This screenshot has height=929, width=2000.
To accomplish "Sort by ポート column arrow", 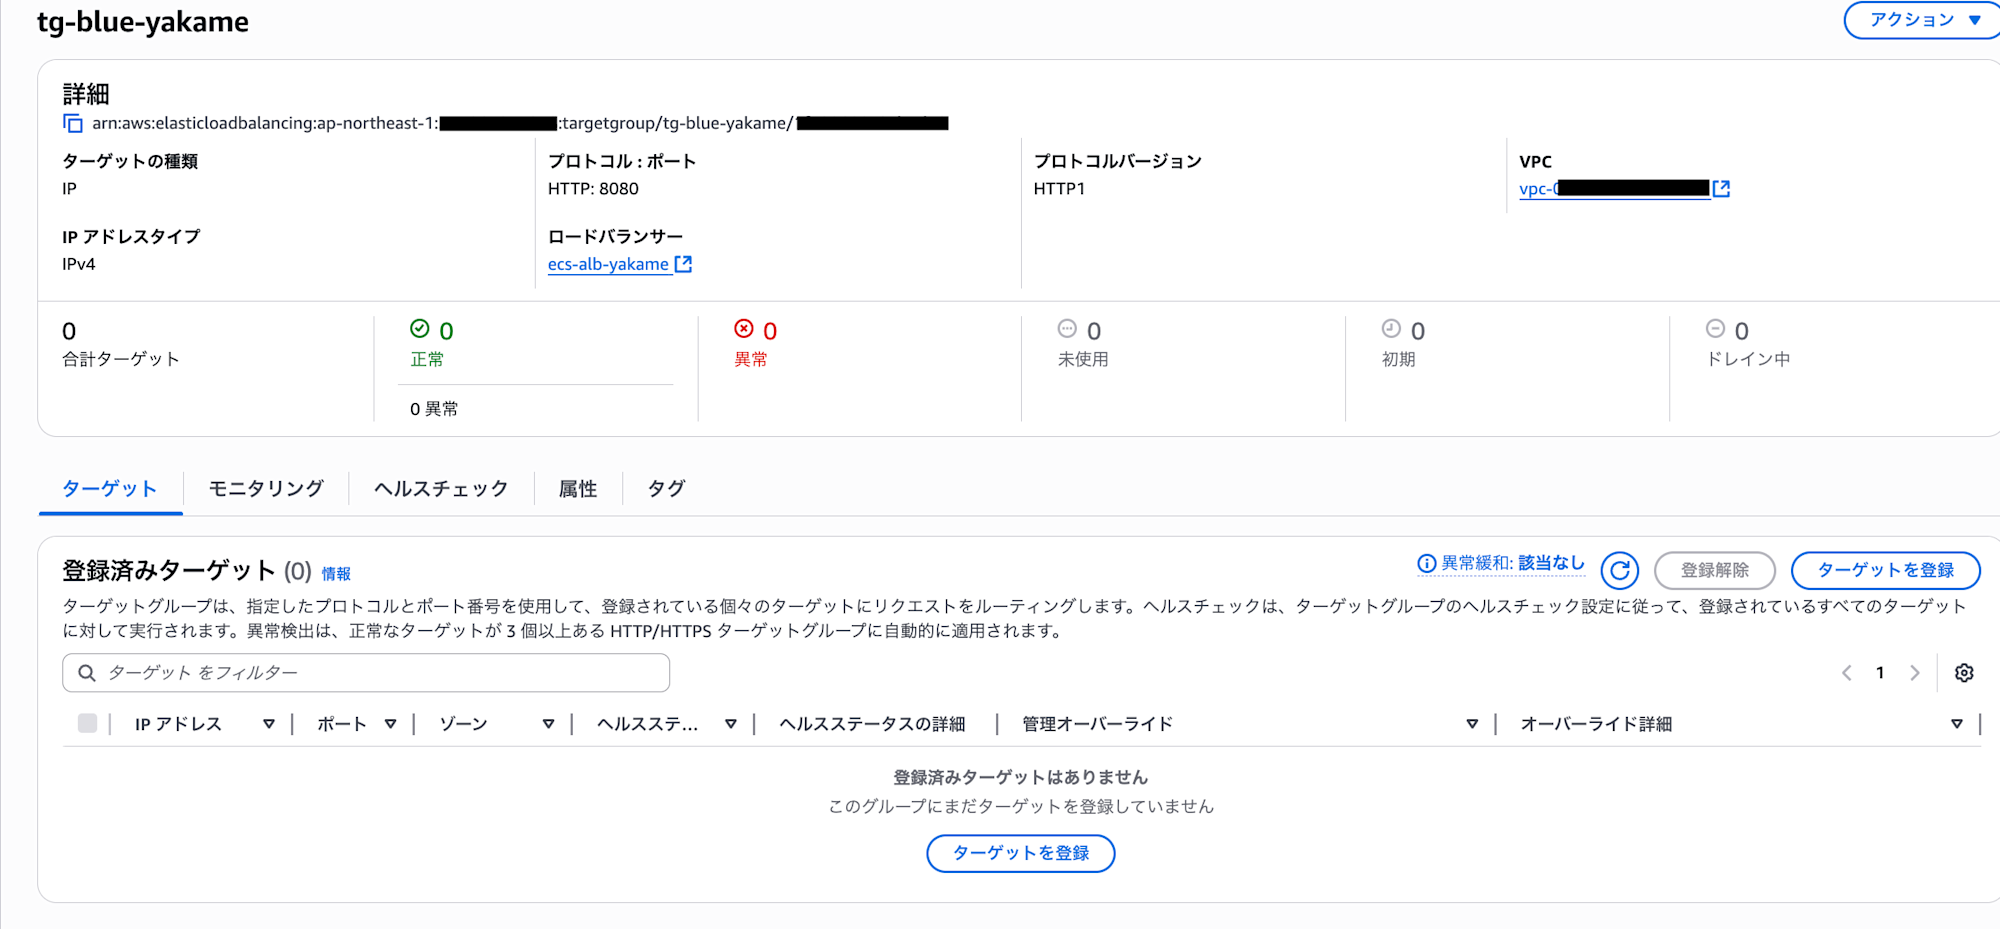I will pyautogui.click(x=390, y=724).
